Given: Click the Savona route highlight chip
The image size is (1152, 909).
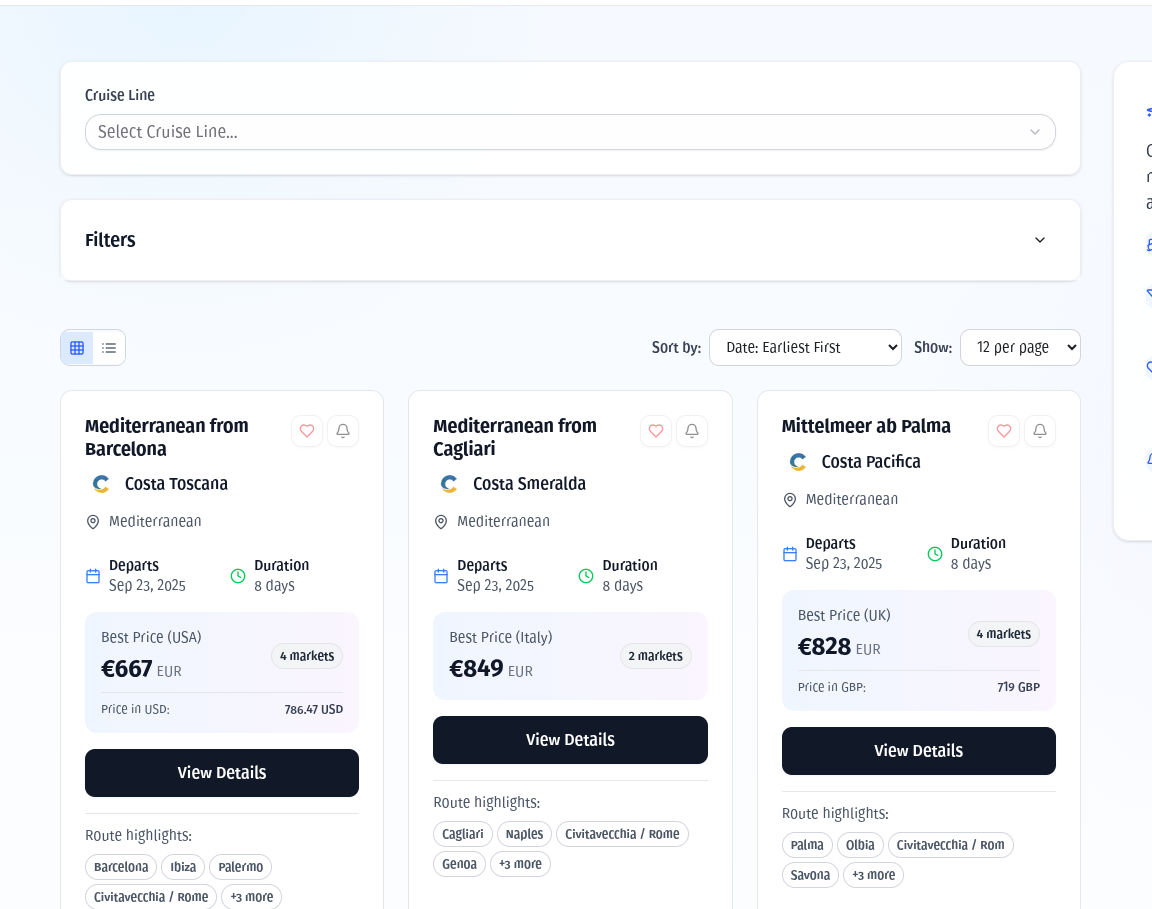Looking at the screenshot, I should pyautogui.click(x=810, y=875).
